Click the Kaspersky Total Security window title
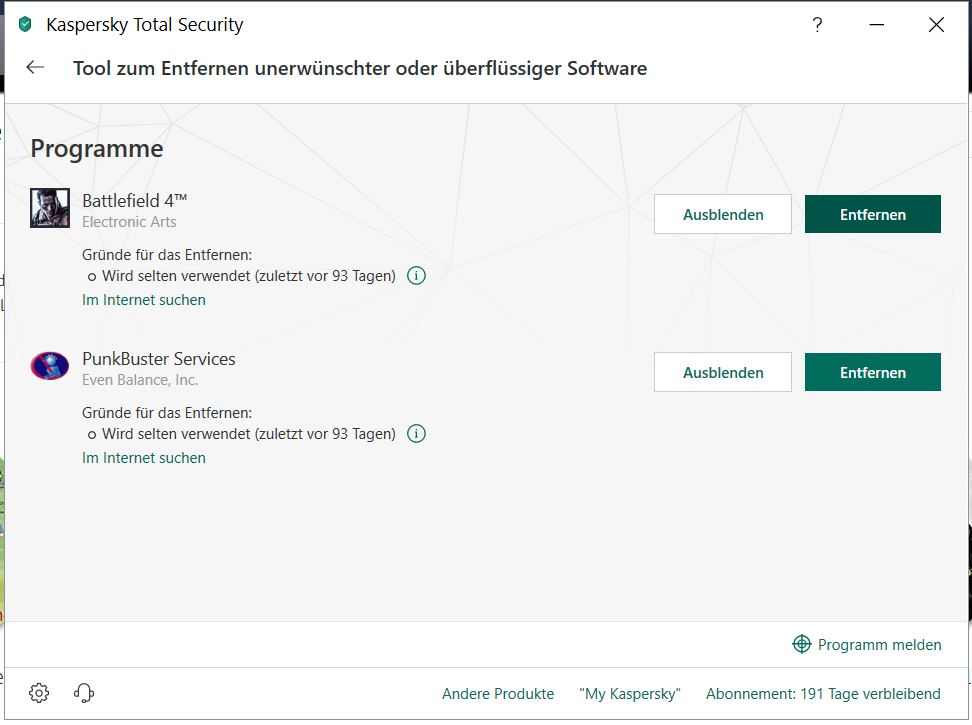The image size is (972, 725). 144,25
